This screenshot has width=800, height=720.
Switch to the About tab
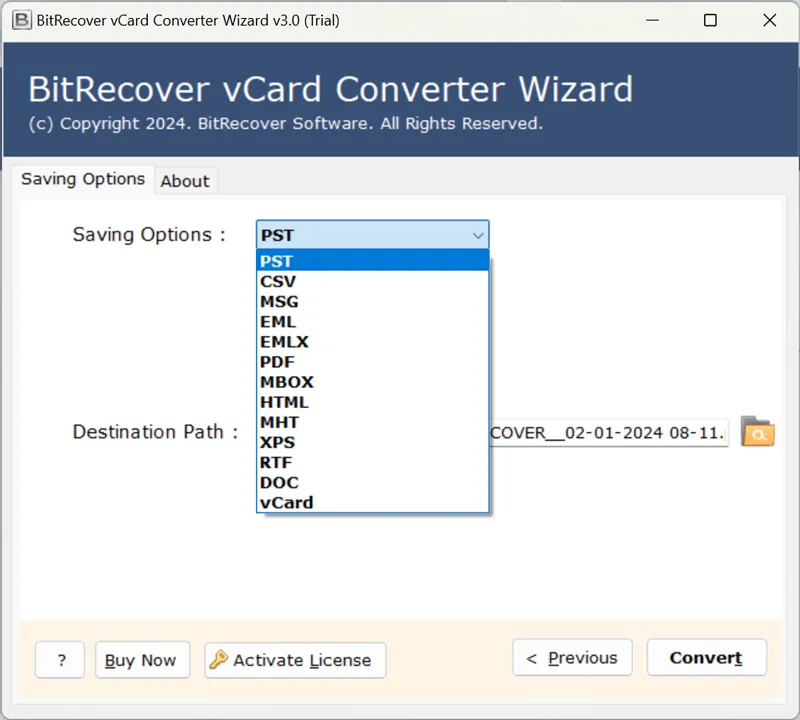185,181
